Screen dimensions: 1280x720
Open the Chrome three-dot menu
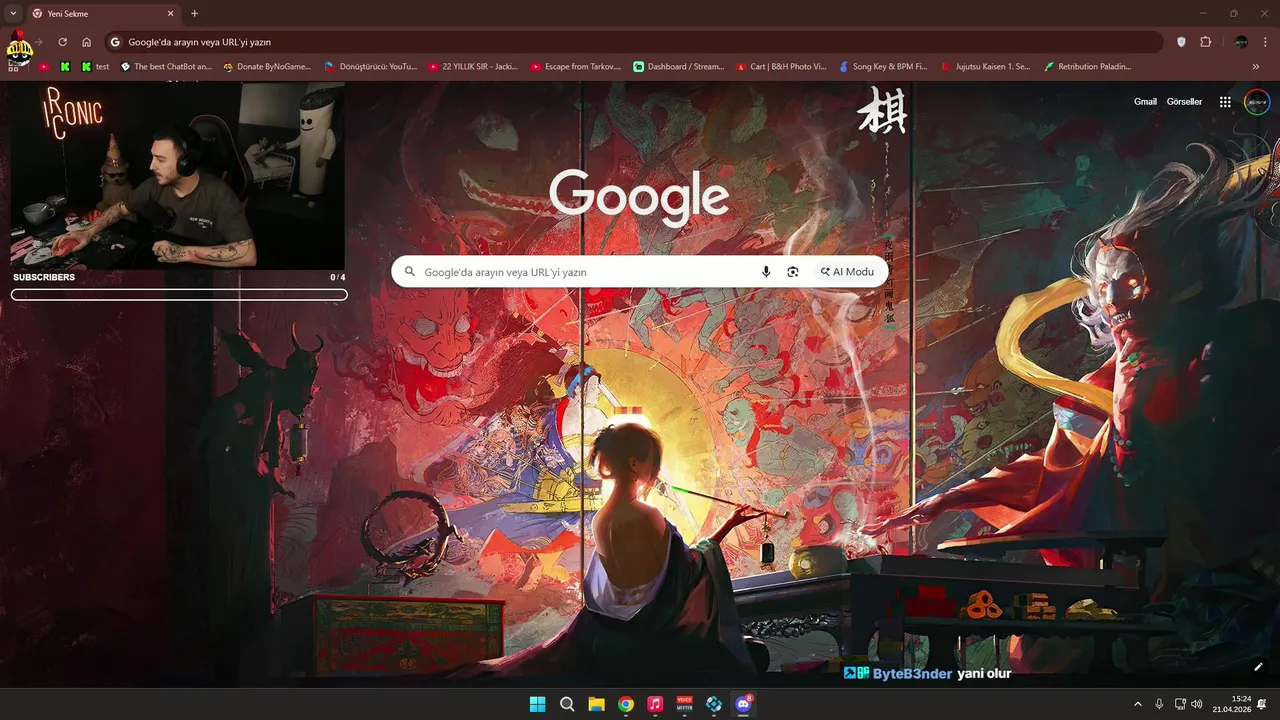pyautogui.click(x=1265, y=42)
